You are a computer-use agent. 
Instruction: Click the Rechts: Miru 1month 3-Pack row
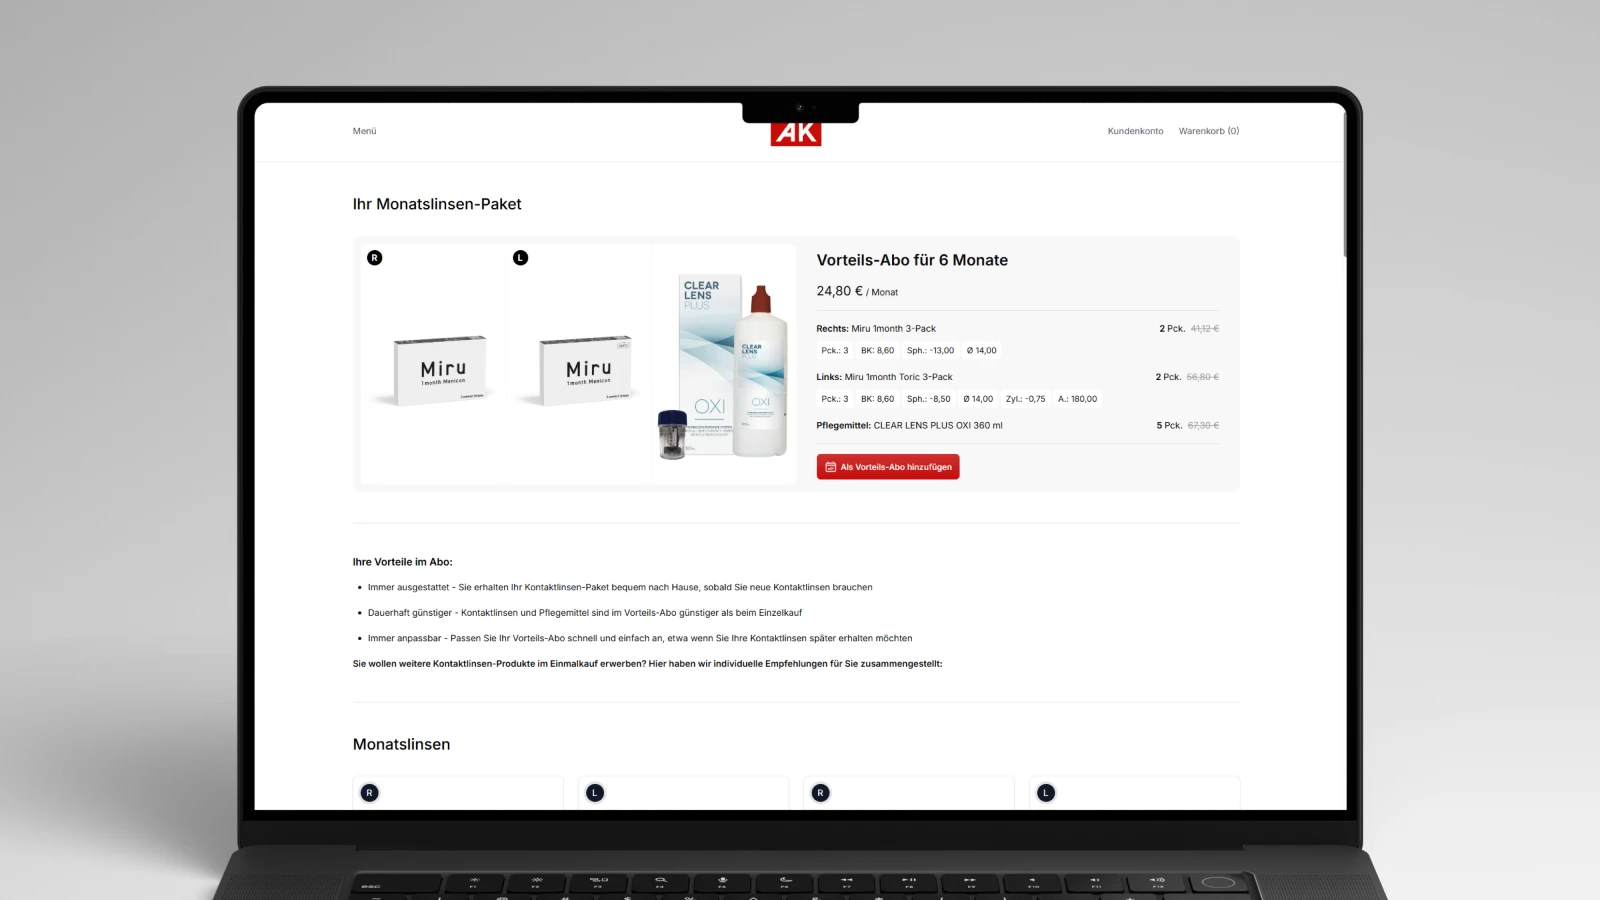[x=1017, y=328]
